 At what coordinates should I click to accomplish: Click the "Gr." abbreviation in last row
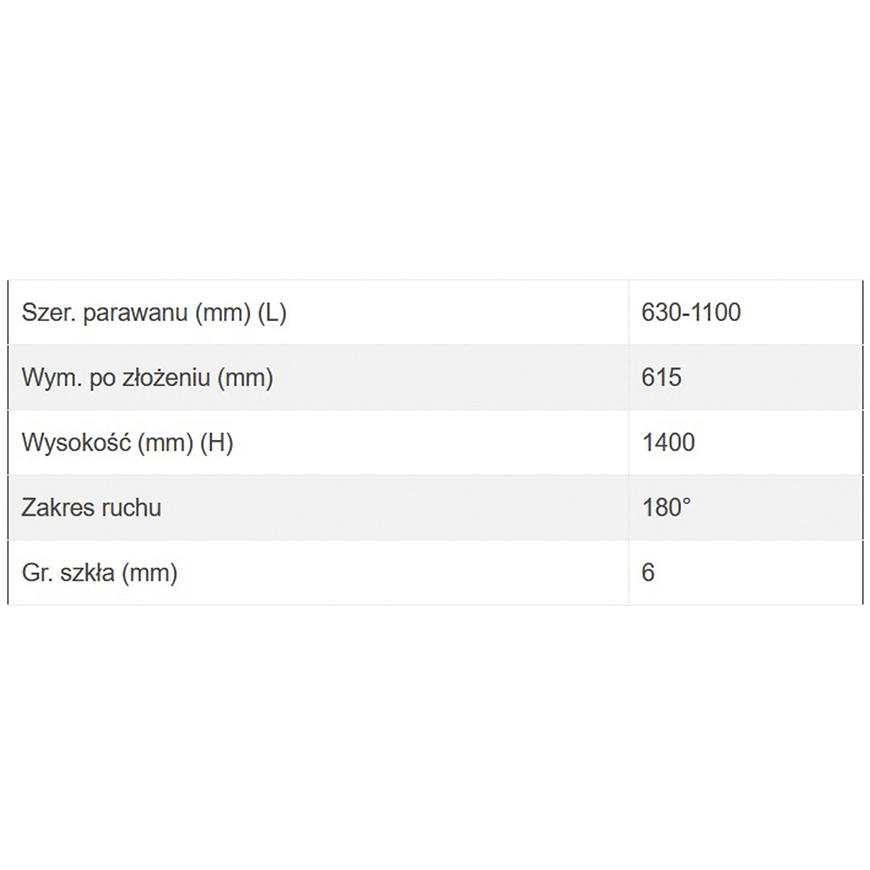[x=34, y=573]
